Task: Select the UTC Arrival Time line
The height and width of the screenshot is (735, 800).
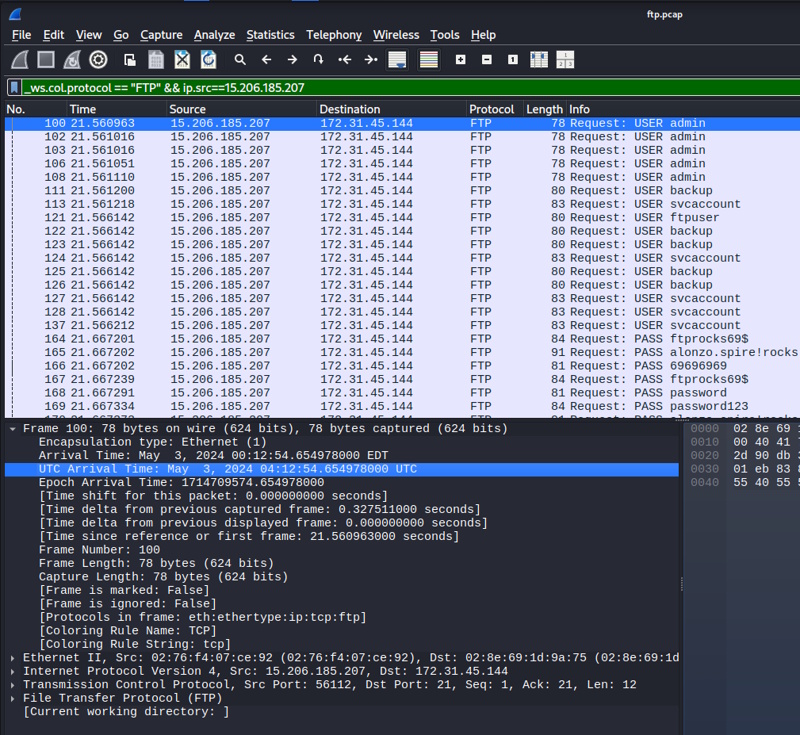Action: pyautogui.click(x=342, y=469)
